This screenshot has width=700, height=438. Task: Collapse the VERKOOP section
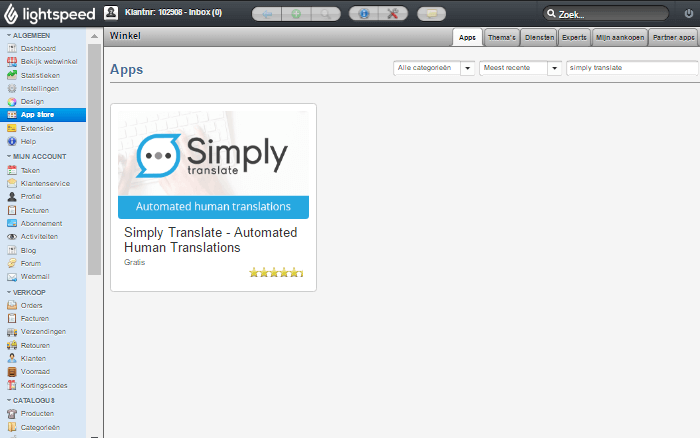point(26,292)
